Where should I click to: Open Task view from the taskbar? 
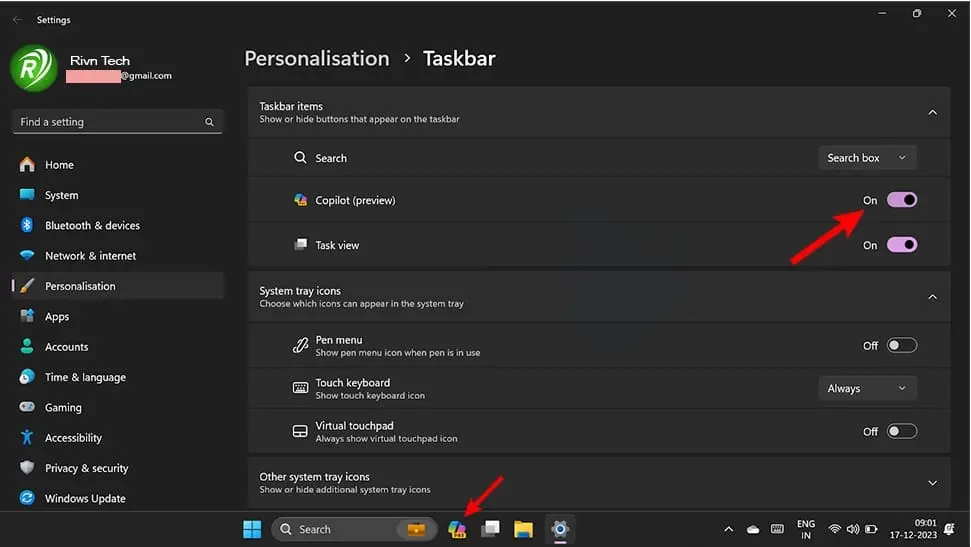(x=490, y=530)
